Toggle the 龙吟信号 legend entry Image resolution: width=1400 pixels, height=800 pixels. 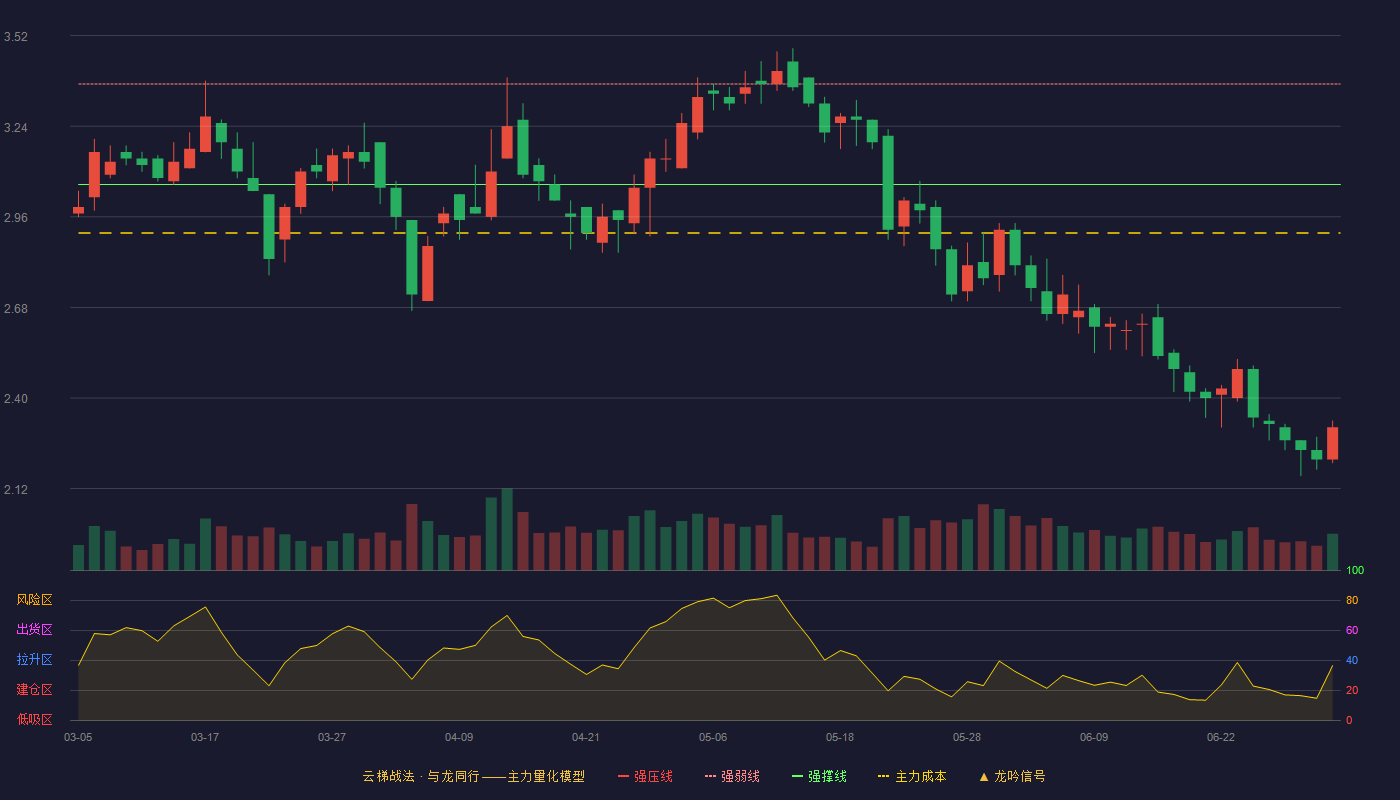pyautogui.click(x=1011, y=776)
